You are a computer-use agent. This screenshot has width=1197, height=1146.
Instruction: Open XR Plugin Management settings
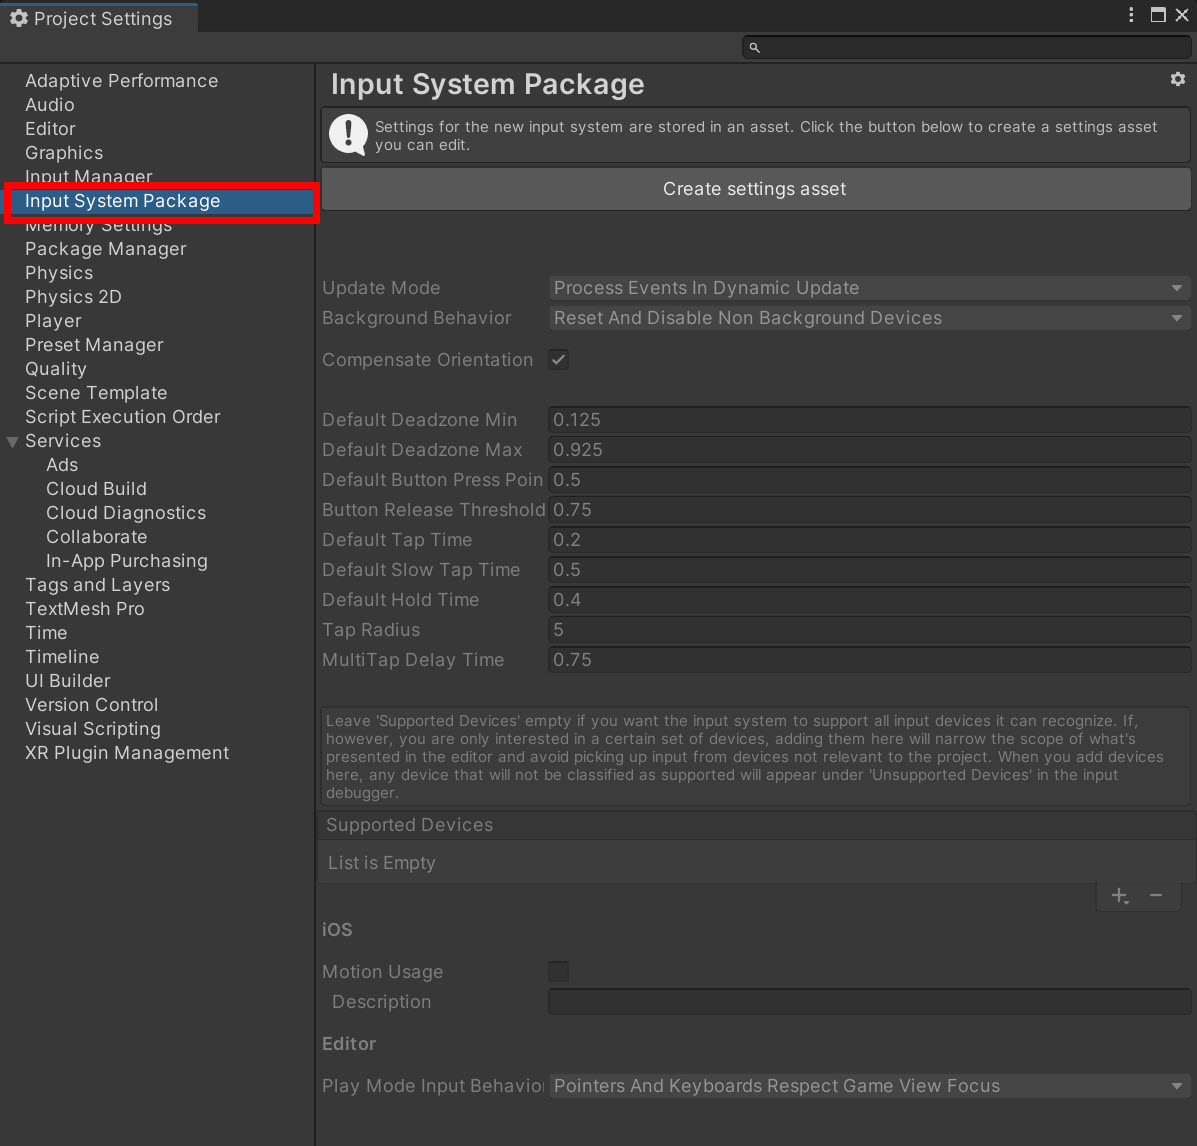127,753
